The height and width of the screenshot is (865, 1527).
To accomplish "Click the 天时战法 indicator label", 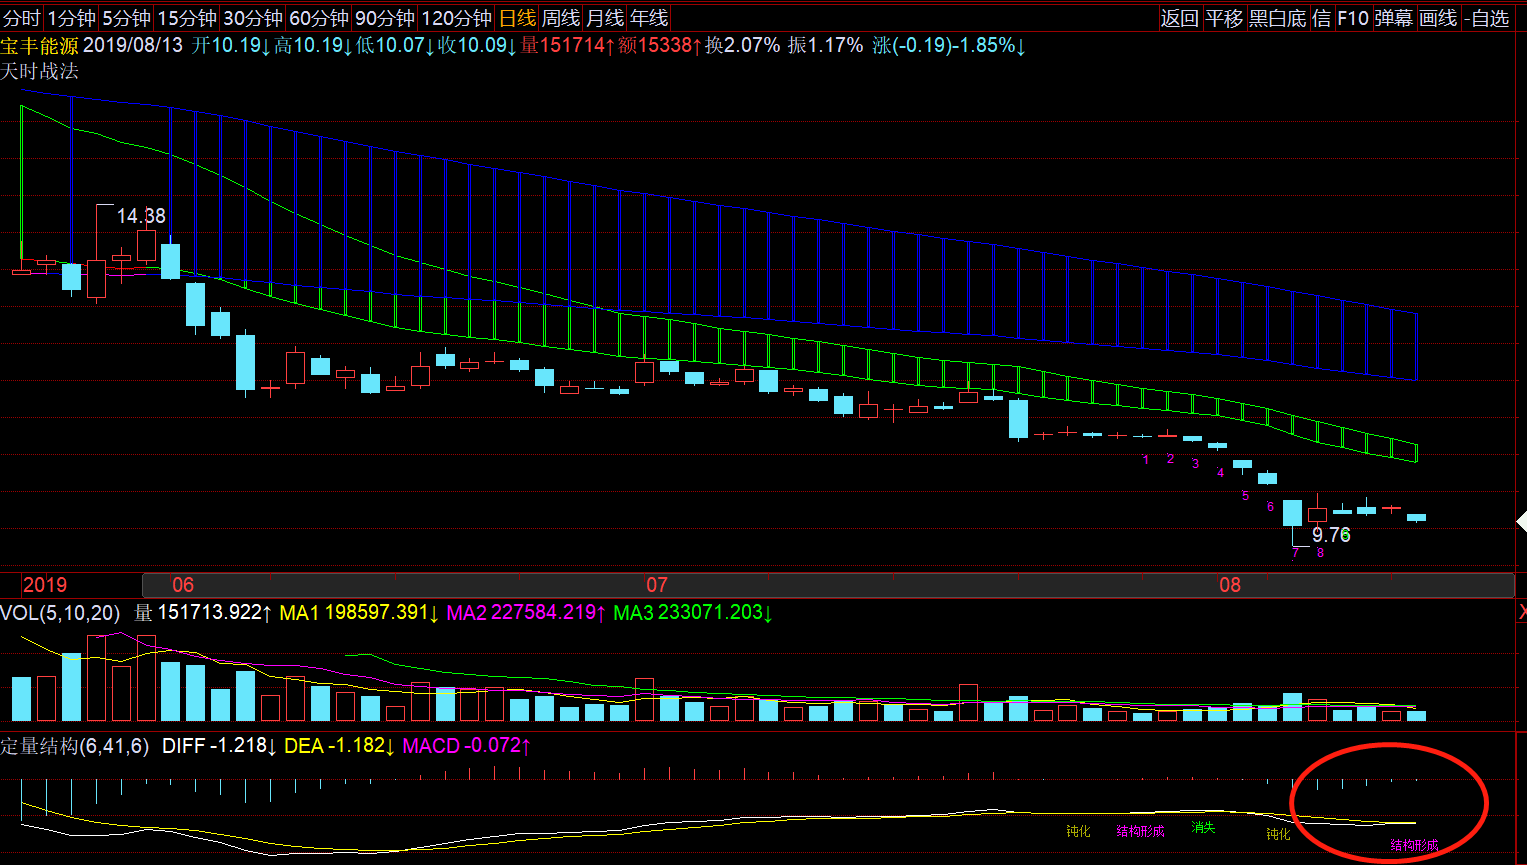I will 39,71.
